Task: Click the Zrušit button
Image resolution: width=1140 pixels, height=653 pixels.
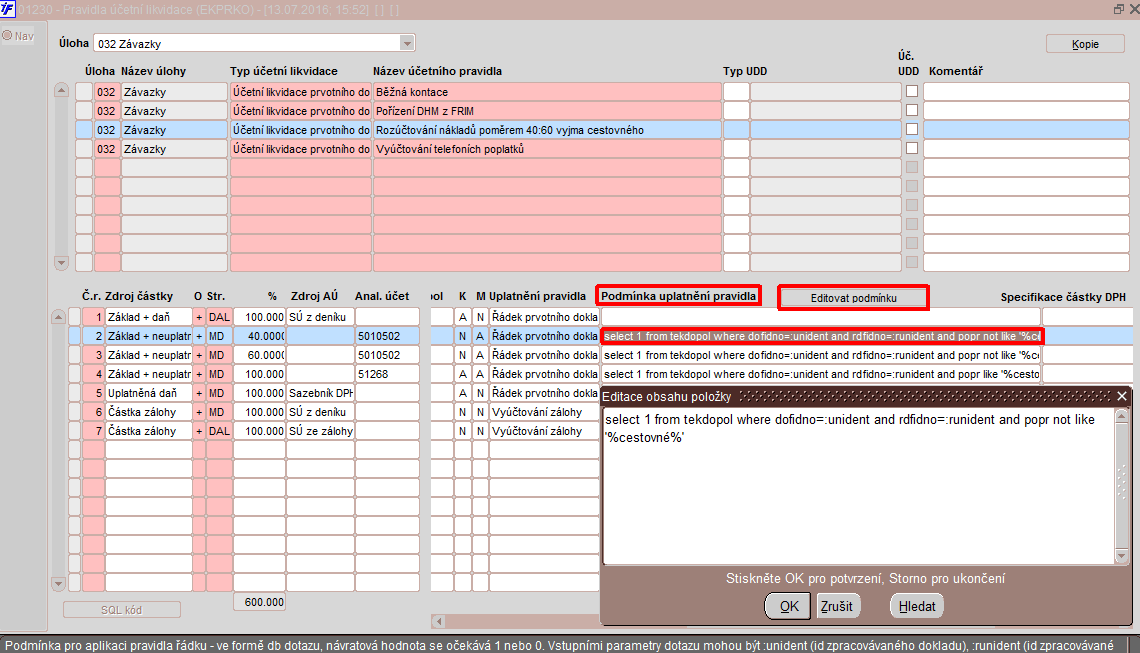Action: (x=836, y=606)
